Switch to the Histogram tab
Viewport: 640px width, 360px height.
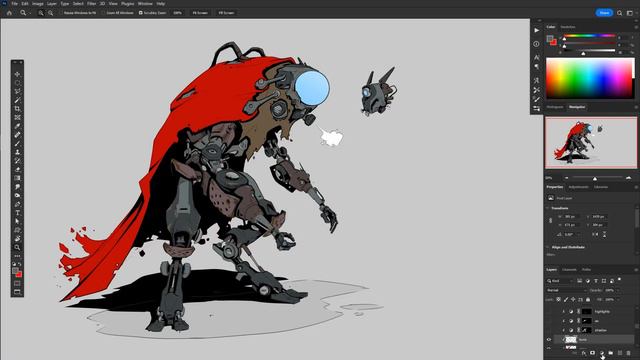[555, 107]
